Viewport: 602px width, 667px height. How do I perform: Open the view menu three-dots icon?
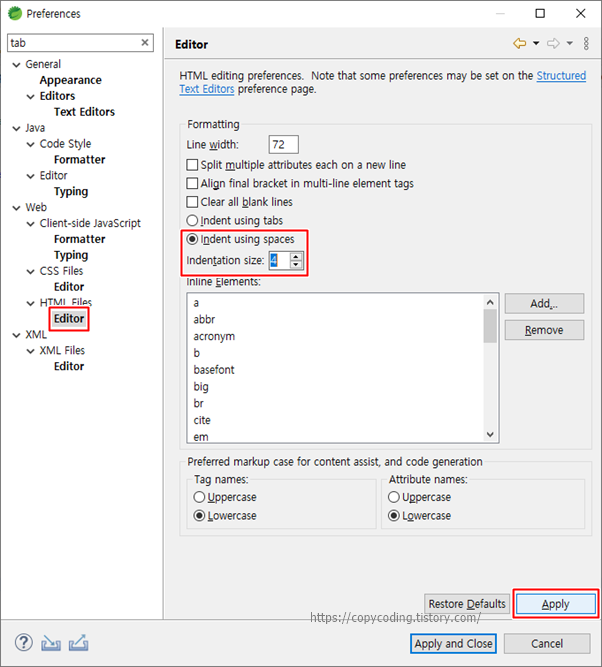586,43
